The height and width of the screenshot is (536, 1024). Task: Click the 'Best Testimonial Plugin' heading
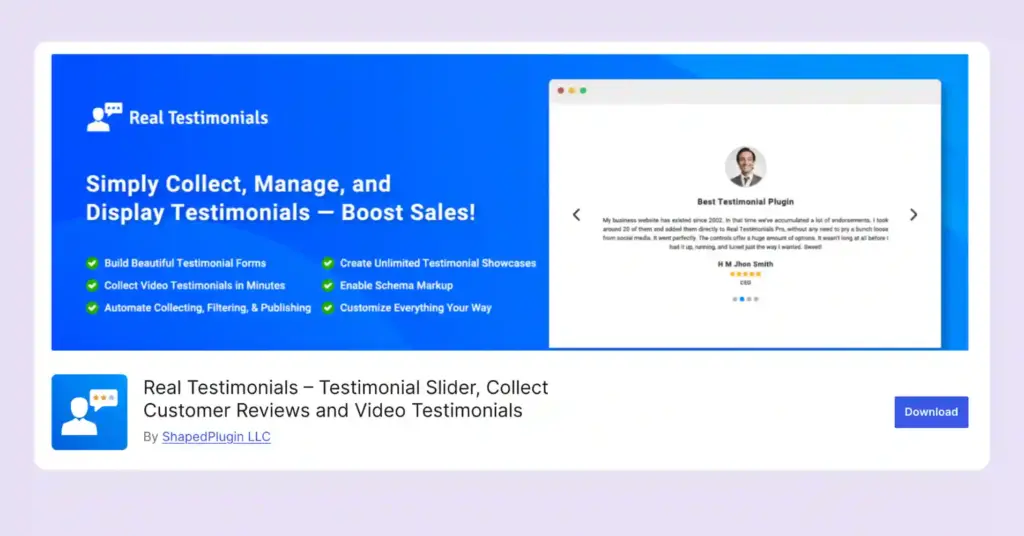pyautogui.click(x=745, y=202)
